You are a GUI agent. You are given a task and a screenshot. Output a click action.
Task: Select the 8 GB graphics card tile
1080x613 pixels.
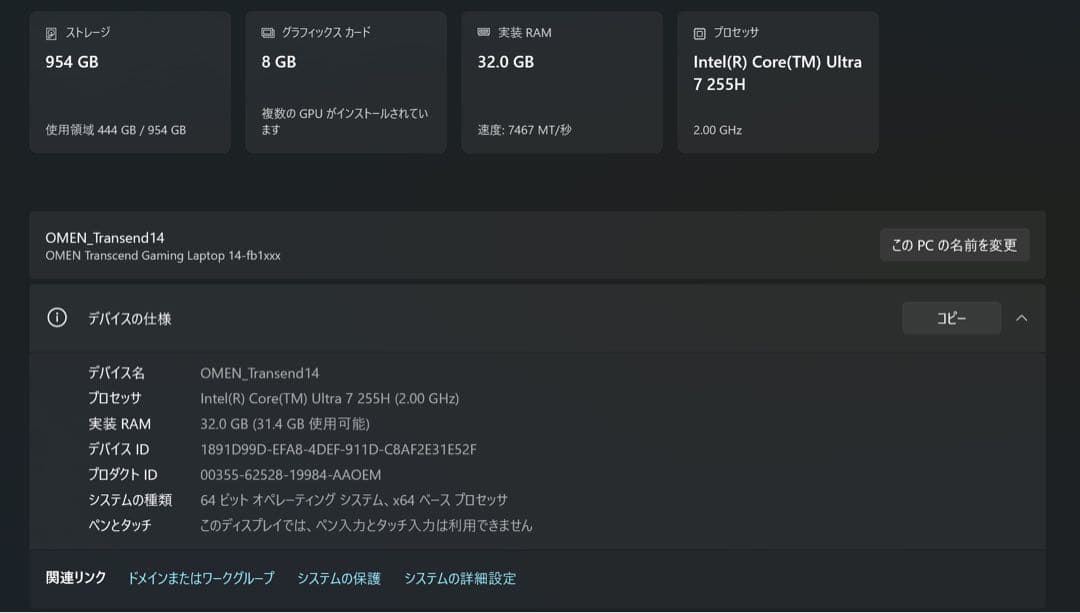(x=345, y=81)
